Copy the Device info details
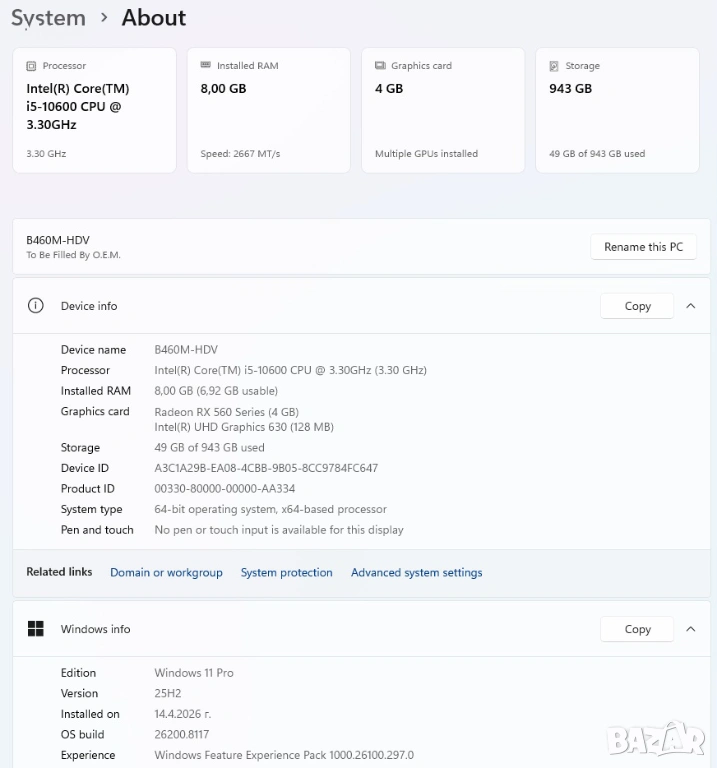Screen dimensions: 717x768 [x=637, y=306]
